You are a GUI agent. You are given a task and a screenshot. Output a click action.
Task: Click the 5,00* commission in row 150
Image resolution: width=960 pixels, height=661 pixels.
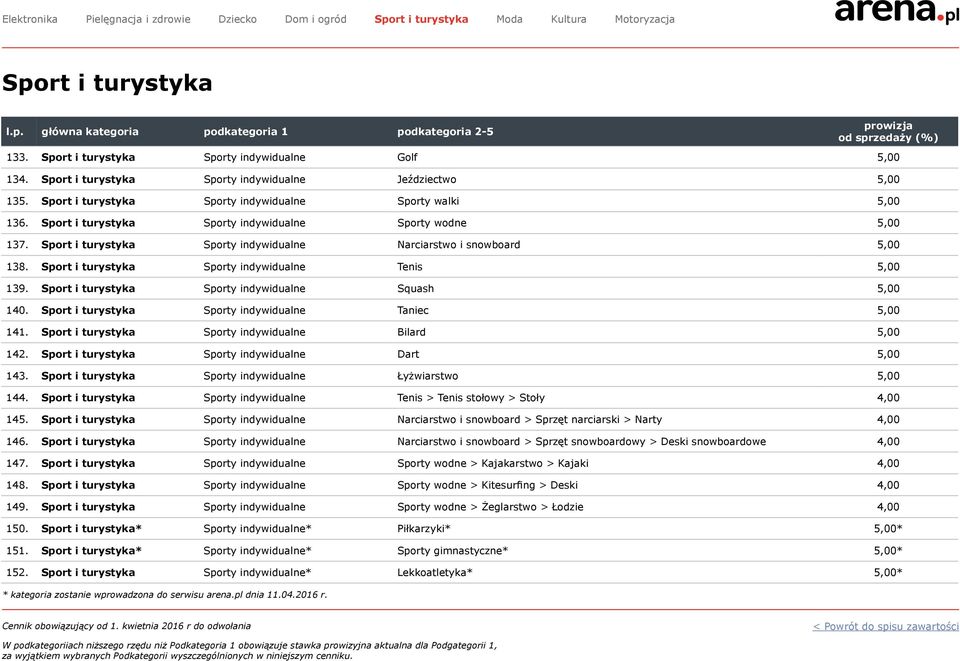pos(888,529)
